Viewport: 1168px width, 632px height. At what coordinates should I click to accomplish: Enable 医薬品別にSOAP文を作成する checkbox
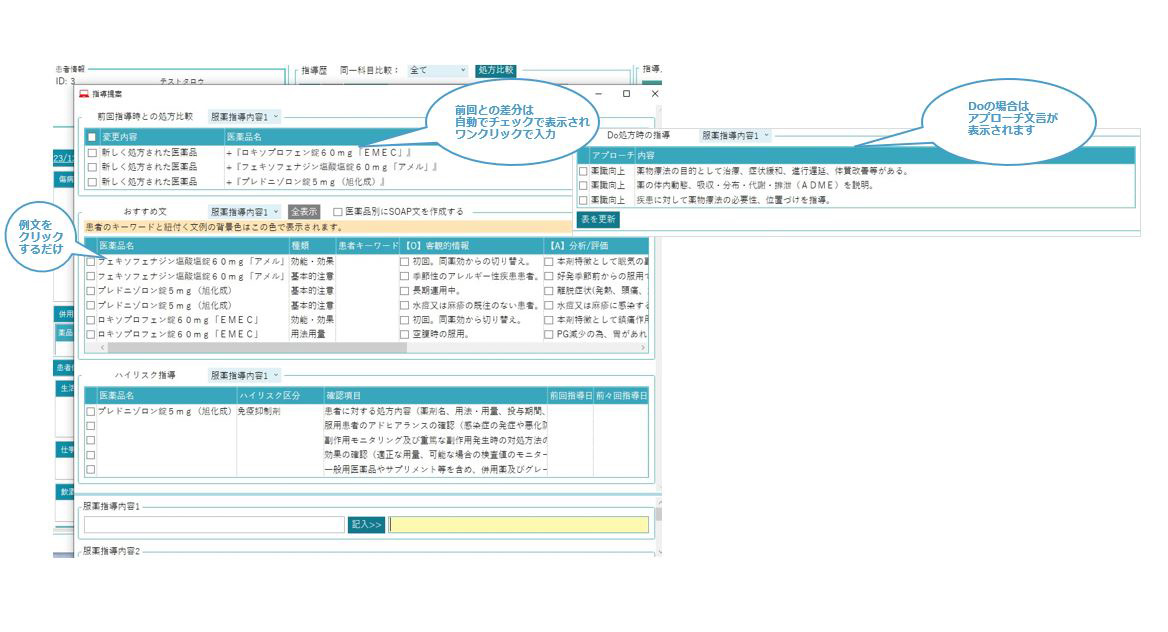[x=337, y=212]
